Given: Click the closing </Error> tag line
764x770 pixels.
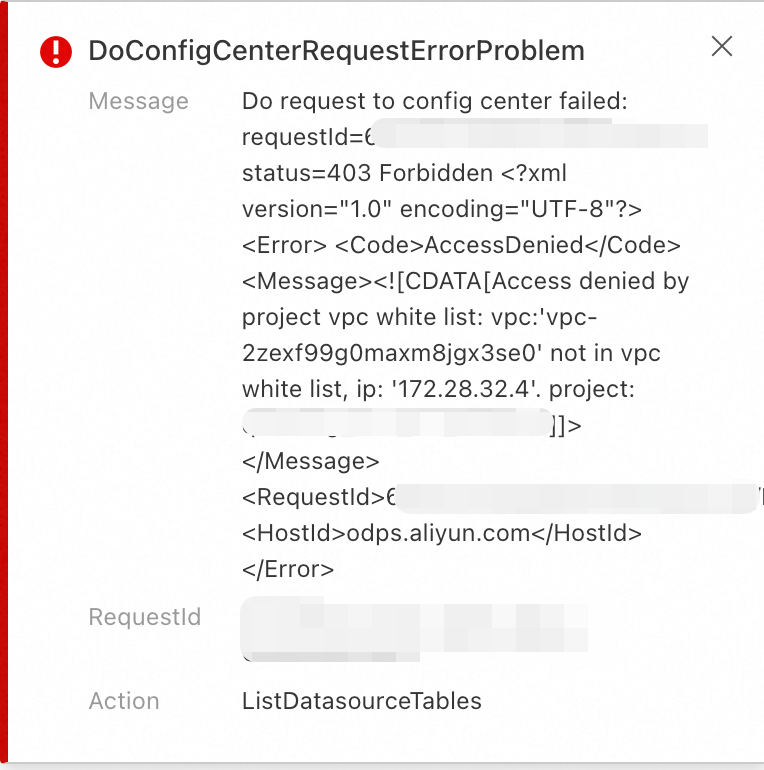Looking at the screenshot, I should [x=288, y=569].
